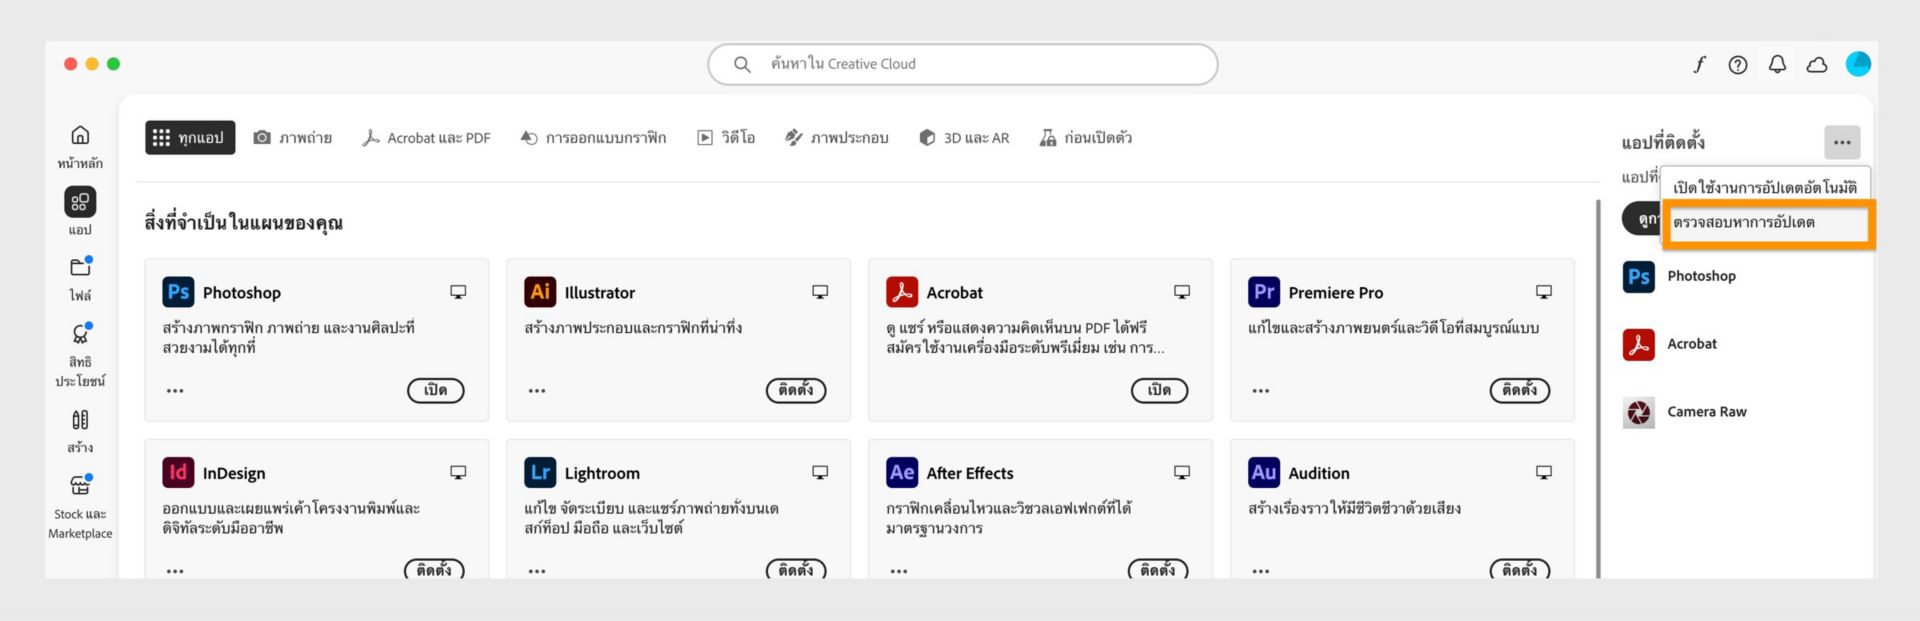Open the Home (หน้าหลัก) sidebar icon
Viewport: 1920px width, 621px height.
click(x=80, y=135)
